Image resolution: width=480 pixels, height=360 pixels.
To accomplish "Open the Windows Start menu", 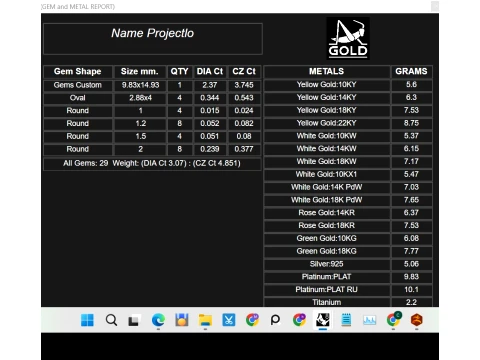I will tap(87, 320).
